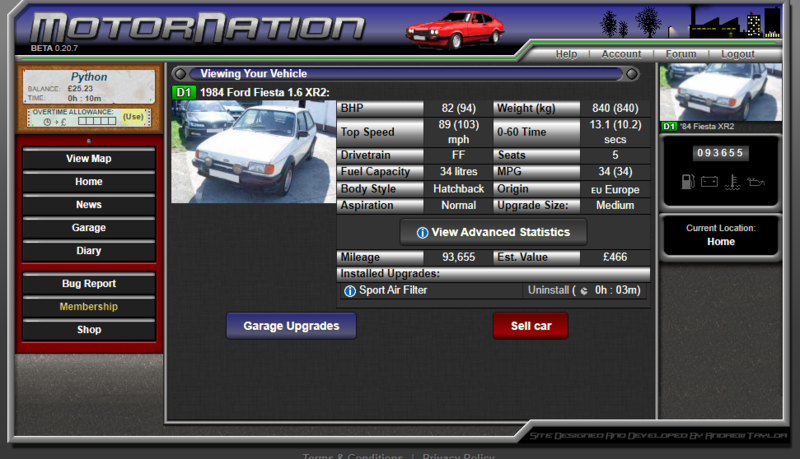This screenshot has height=459, width=800.
Task: Click the coolant temperature icon
Action: point(733,183)
